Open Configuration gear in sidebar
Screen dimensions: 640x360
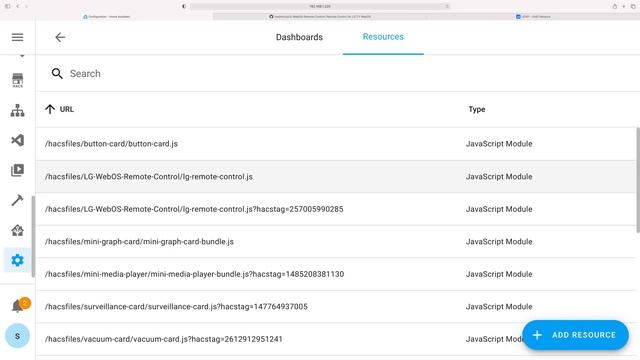tap(17, 260)
